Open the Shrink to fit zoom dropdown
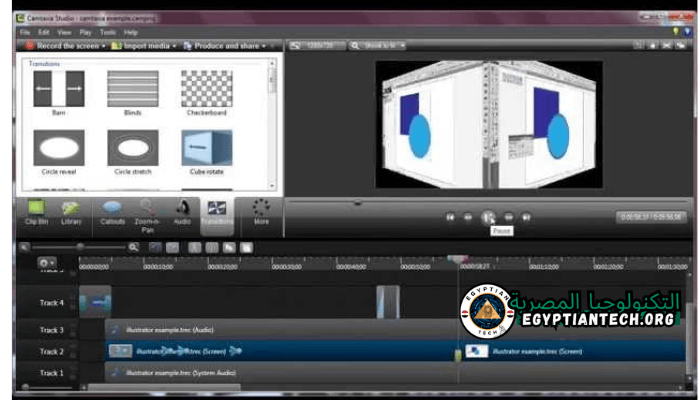The image size is (698, 400). [x=377, y=45]
